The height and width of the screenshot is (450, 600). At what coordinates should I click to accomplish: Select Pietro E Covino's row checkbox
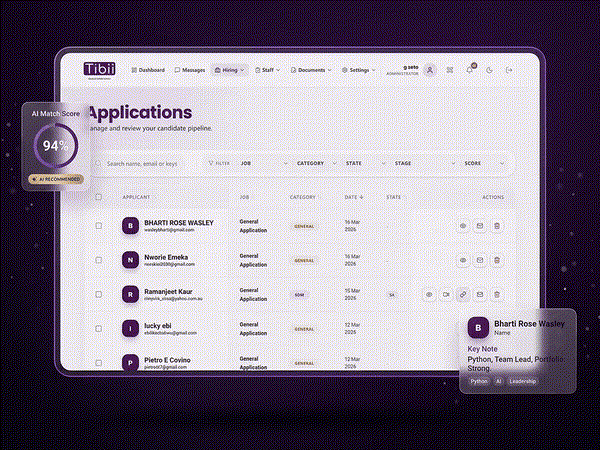(x=99, y=363)
